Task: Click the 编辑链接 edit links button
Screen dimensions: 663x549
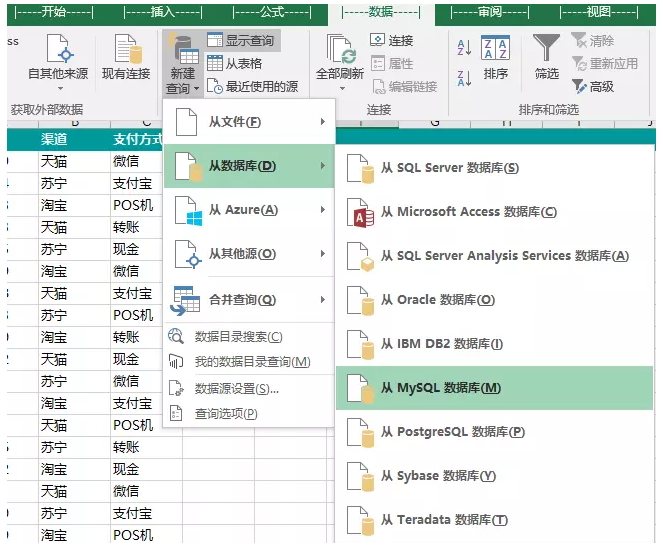Action: tap(404, 87)
